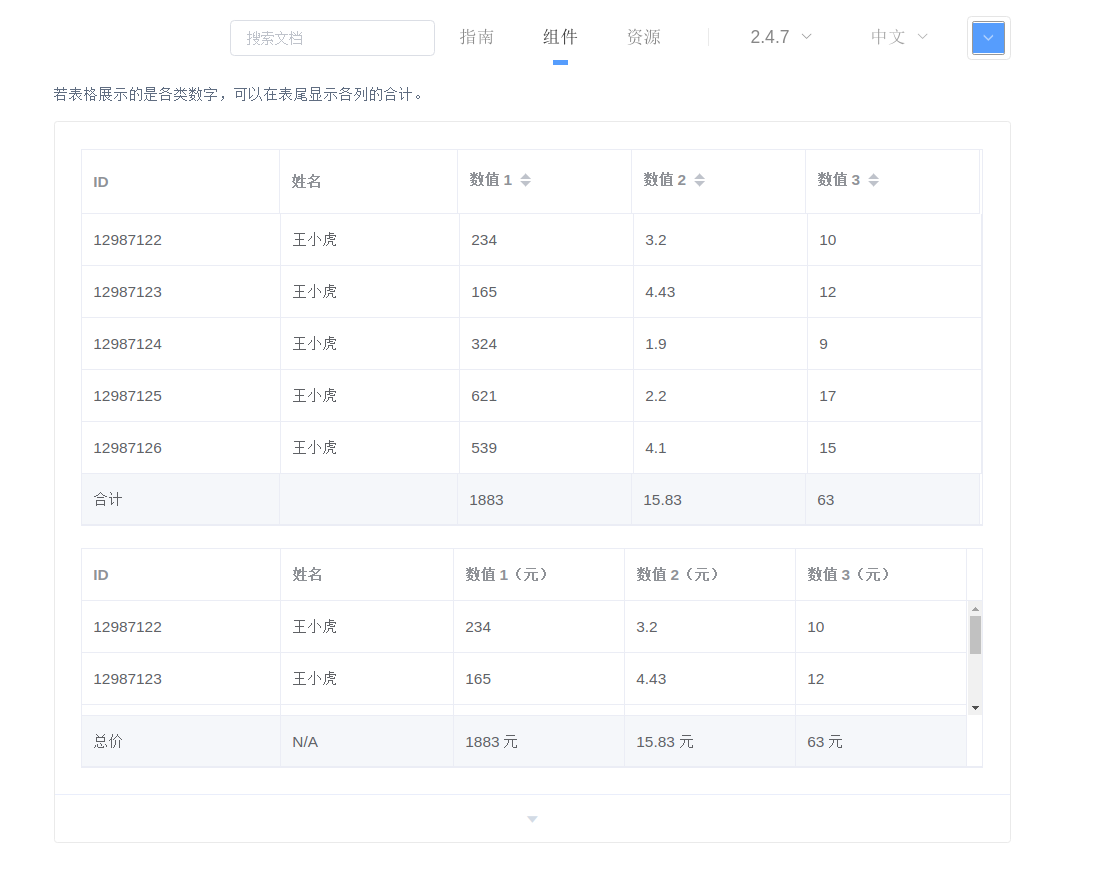Open the blue theme color picker

pos(988,38)
